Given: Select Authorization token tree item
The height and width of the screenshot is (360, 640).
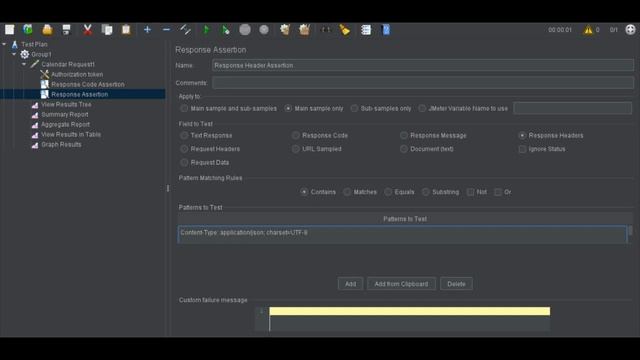Looking at the screenshot, I should (x=77, y=74).
